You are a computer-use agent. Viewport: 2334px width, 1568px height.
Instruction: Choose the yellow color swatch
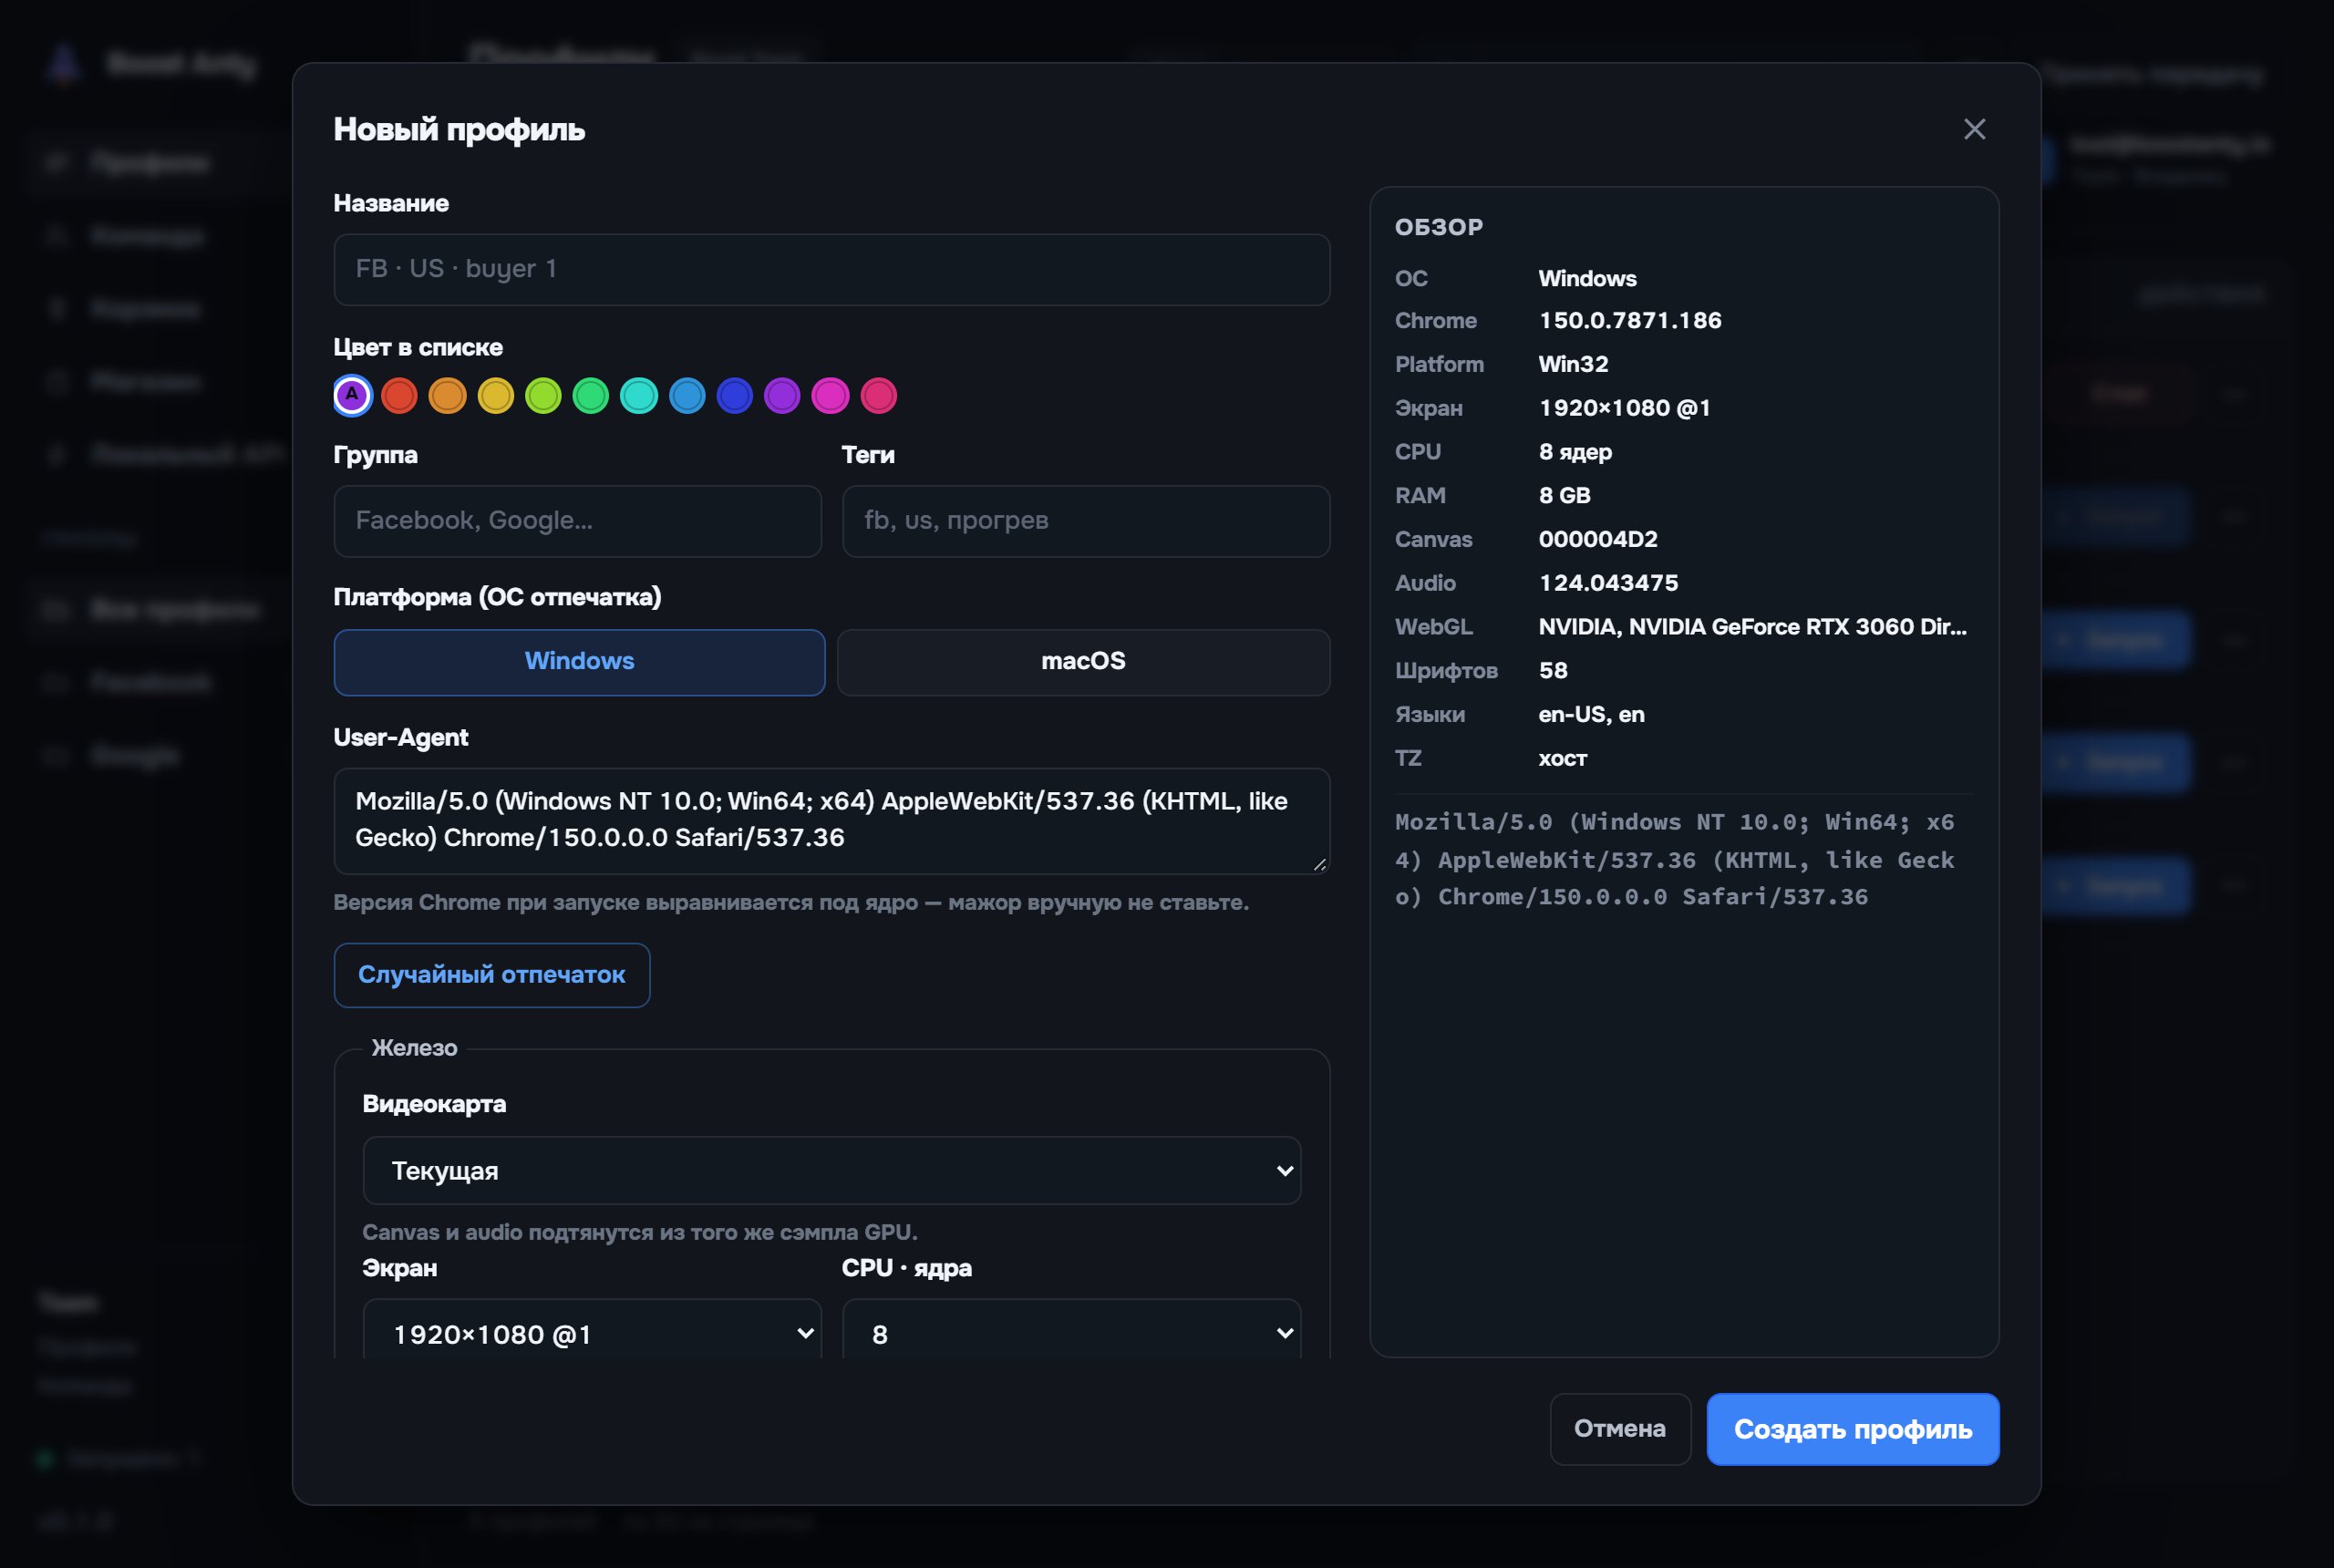coord(495,395)
